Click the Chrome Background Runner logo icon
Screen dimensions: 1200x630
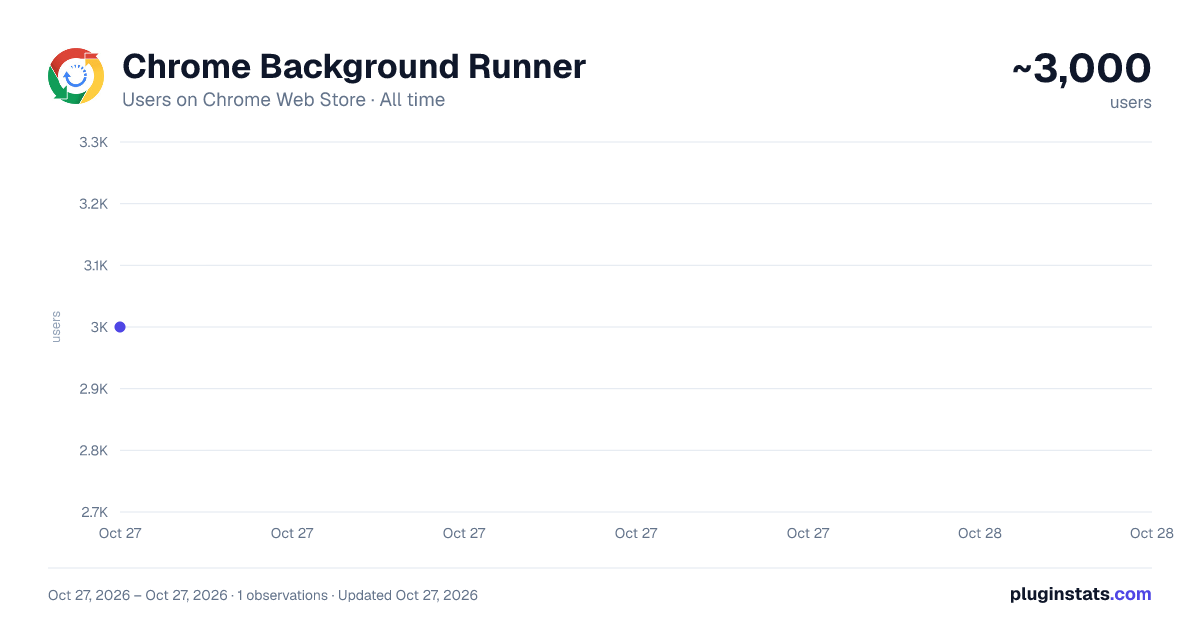(76, 76)
